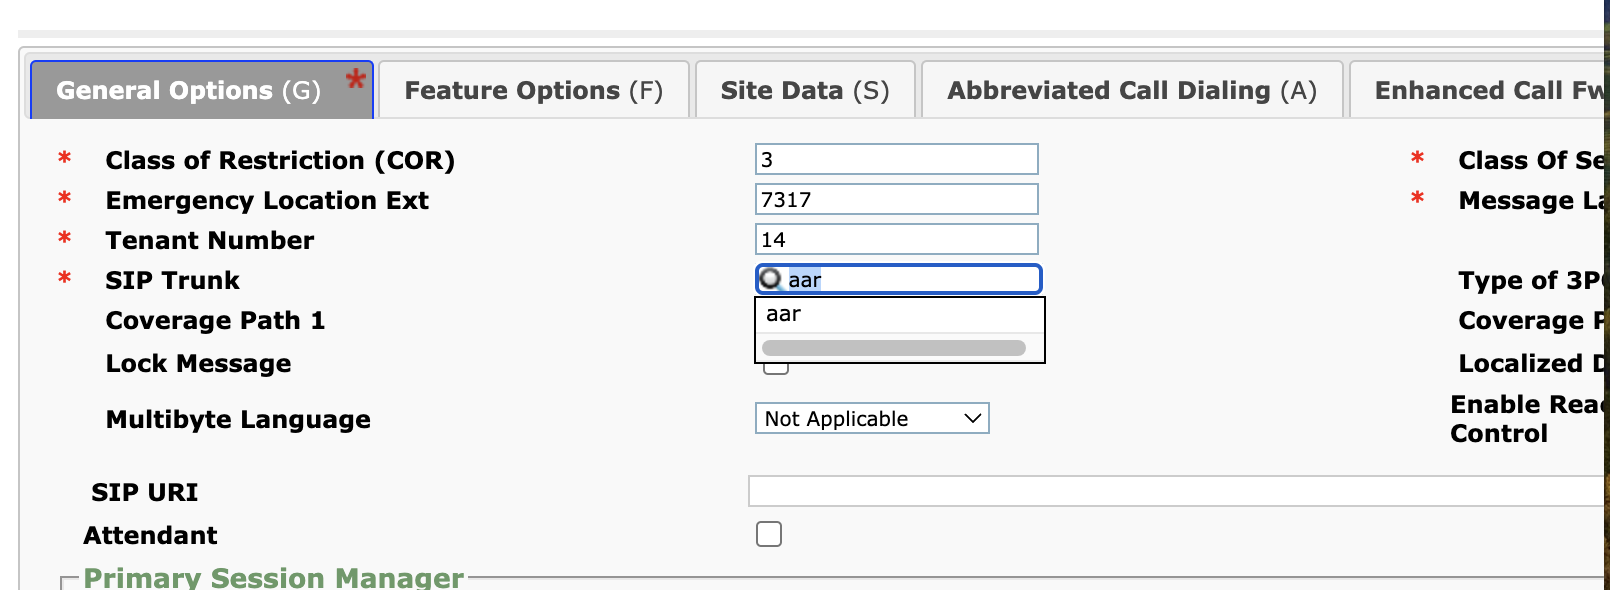Click the suggestion list horizontal scrollbar
1610x590 pixels.
[x=893, y=348]
